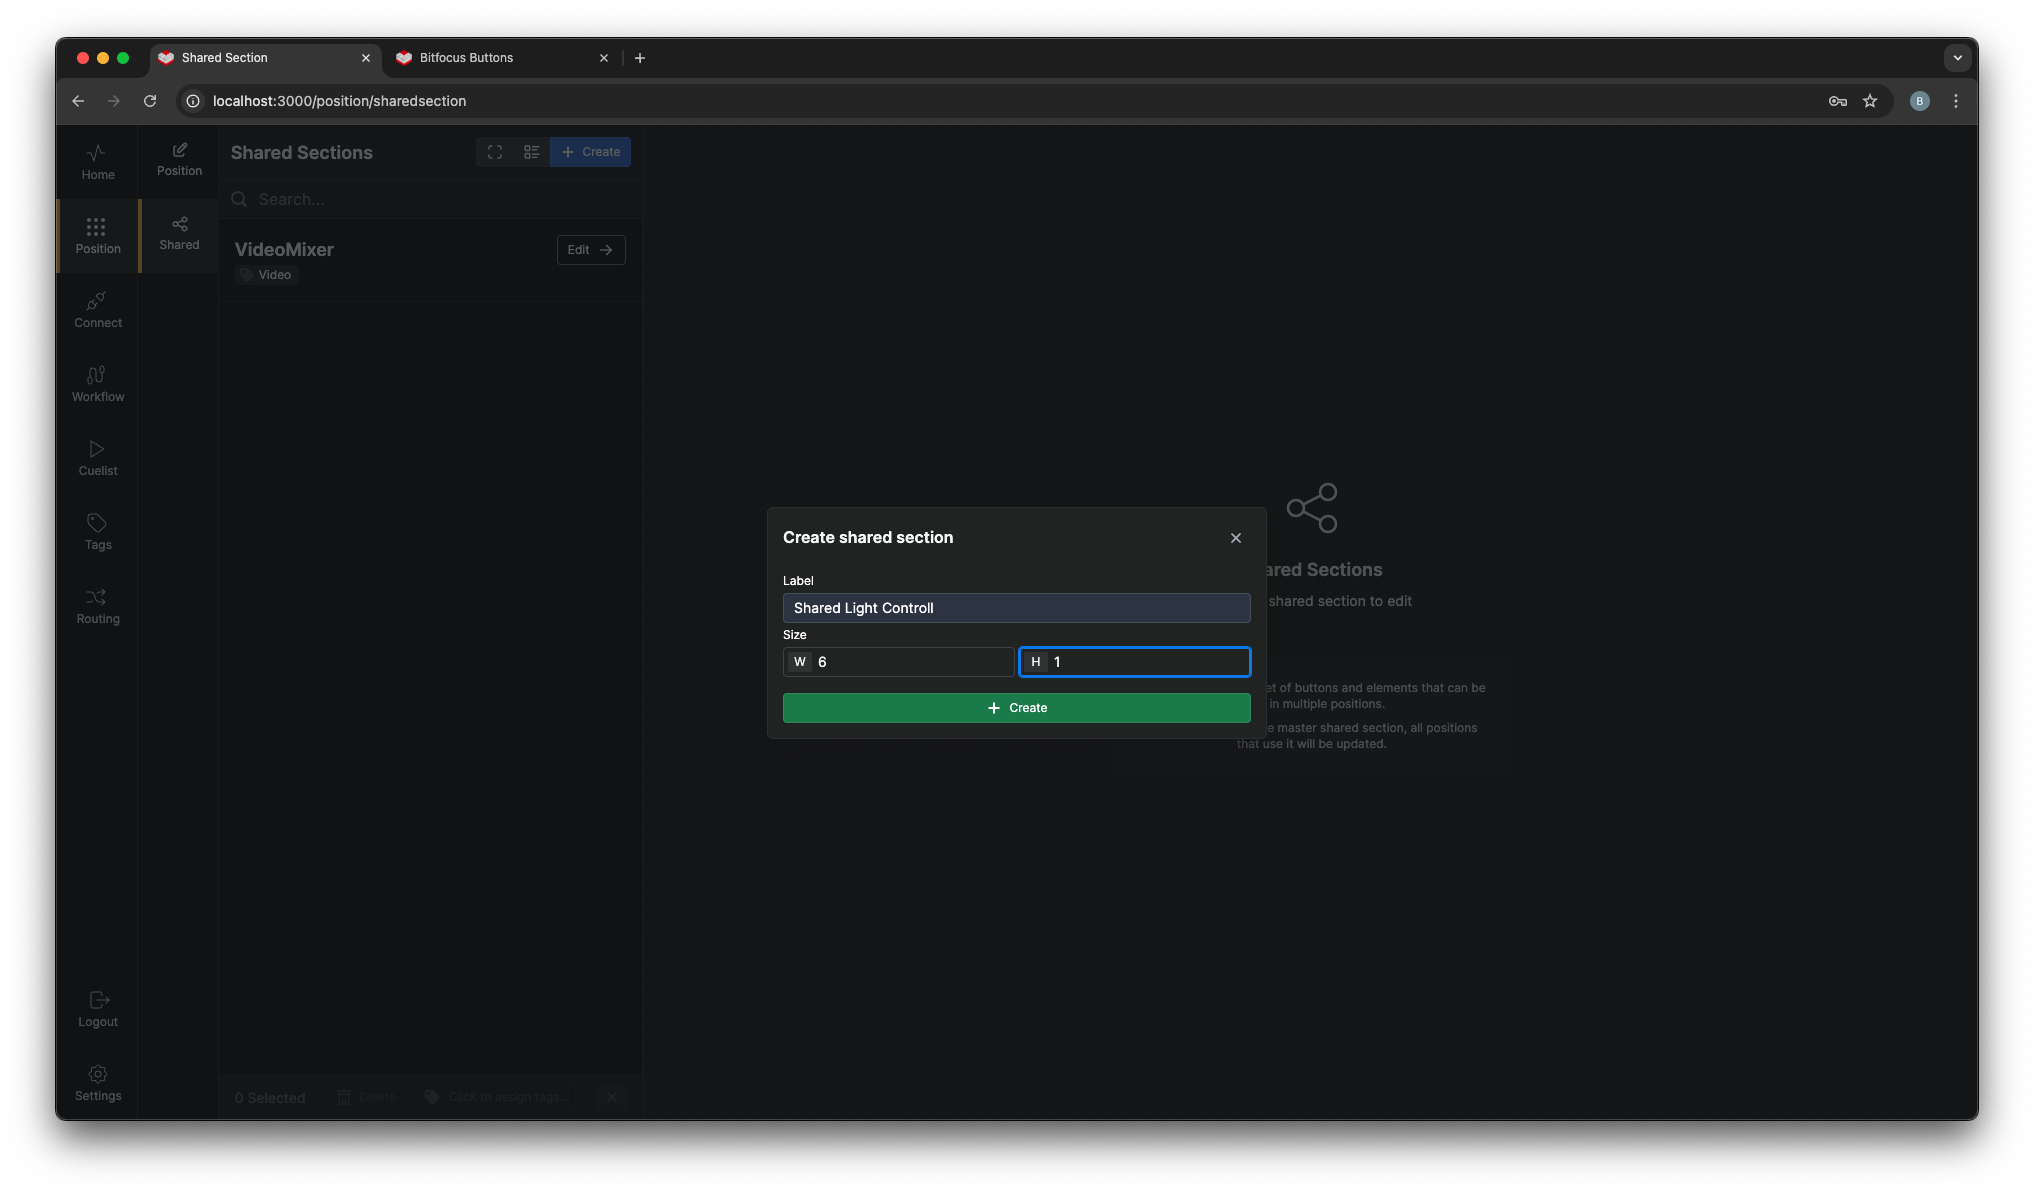Open the Tags section
This screenshot has height=1194, width=2034.
tap(97, 532)
